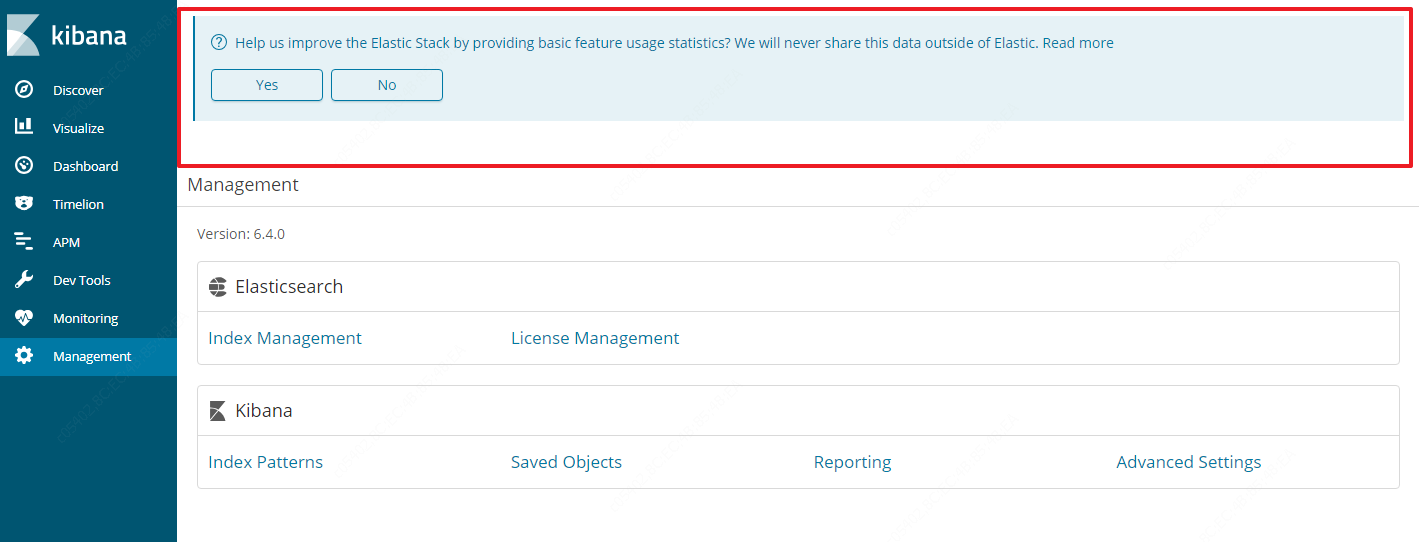The width and height of the screenshot is (1419, 542).
Task: Open the Reporting link
Action: click(852, 462)
